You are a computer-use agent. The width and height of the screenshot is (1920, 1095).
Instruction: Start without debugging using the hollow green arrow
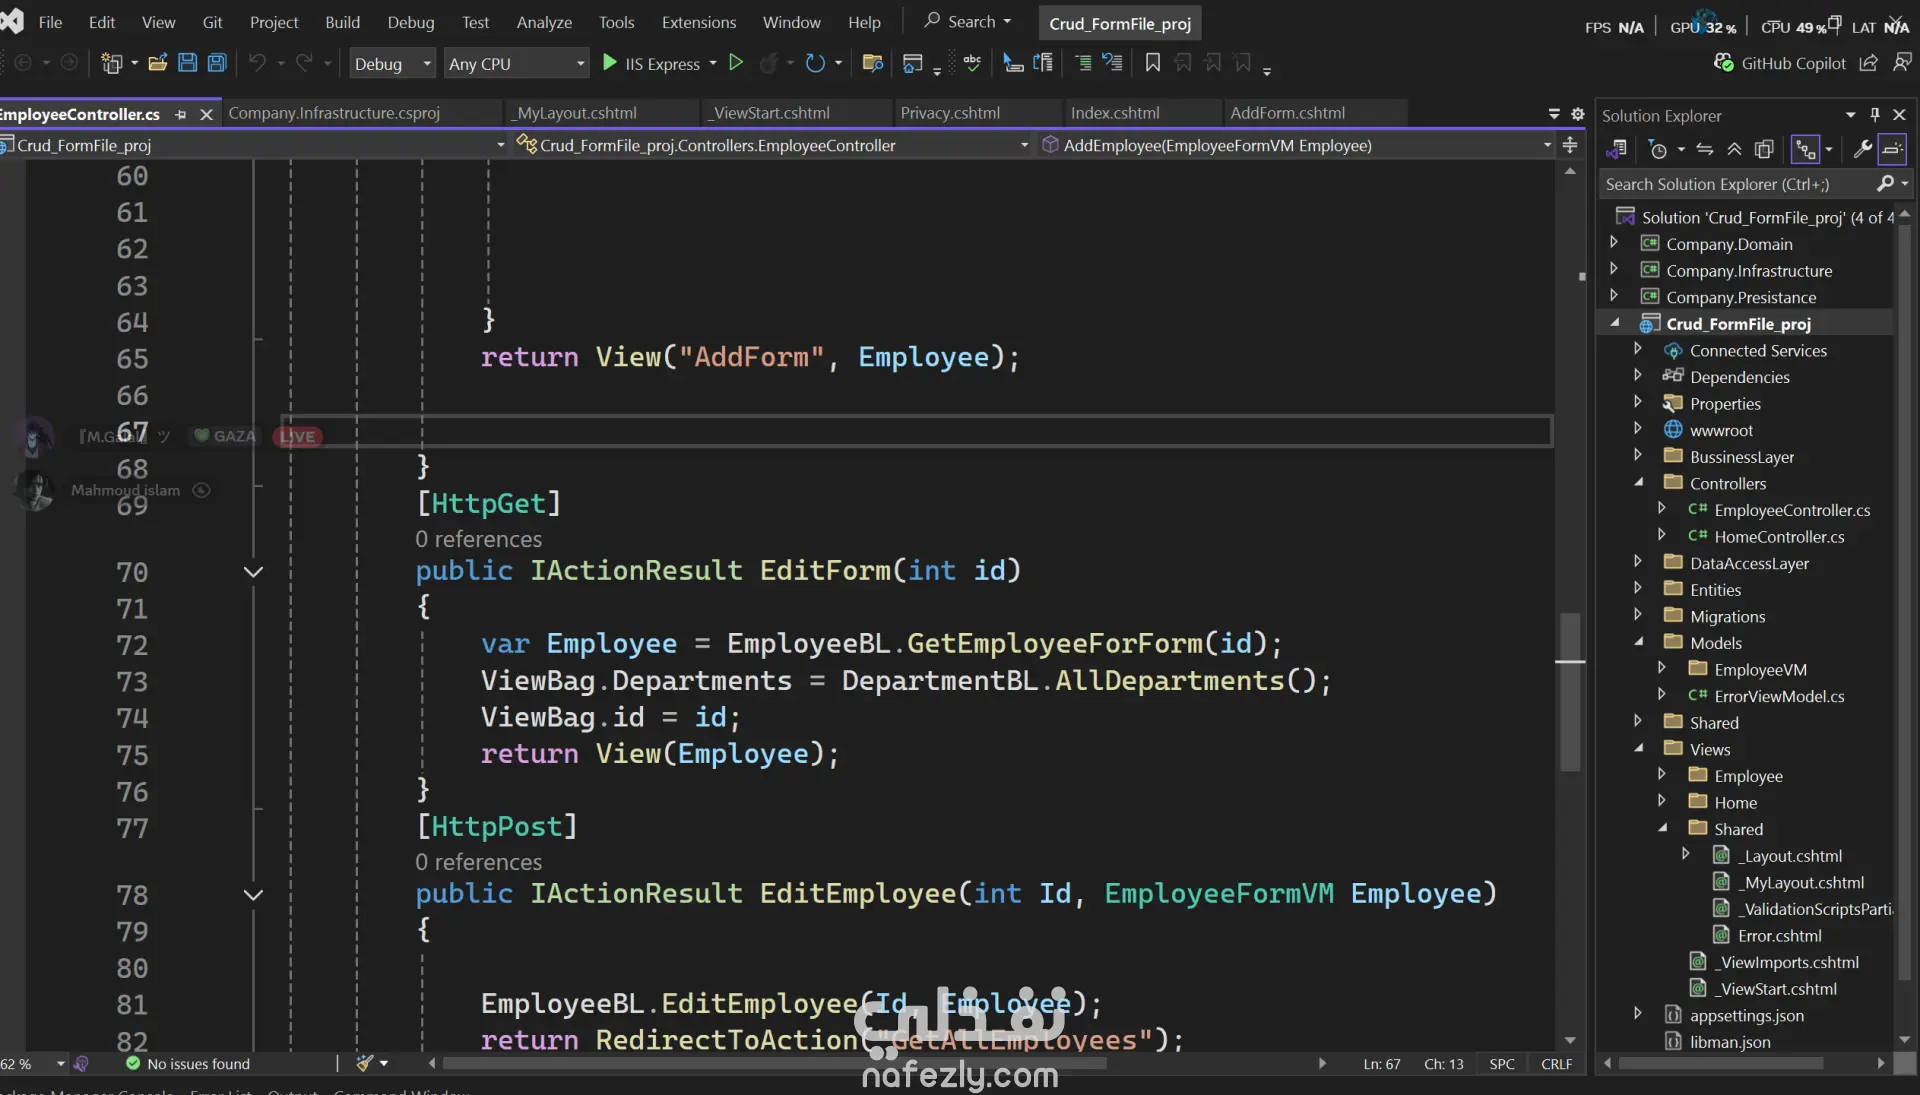(x=736, y=63)
